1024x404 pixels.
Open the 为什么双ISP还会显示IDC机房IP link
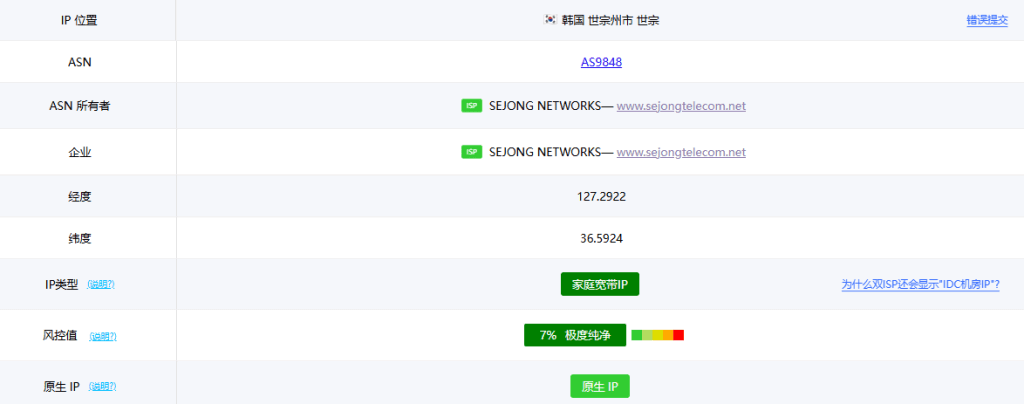[920, 285]
